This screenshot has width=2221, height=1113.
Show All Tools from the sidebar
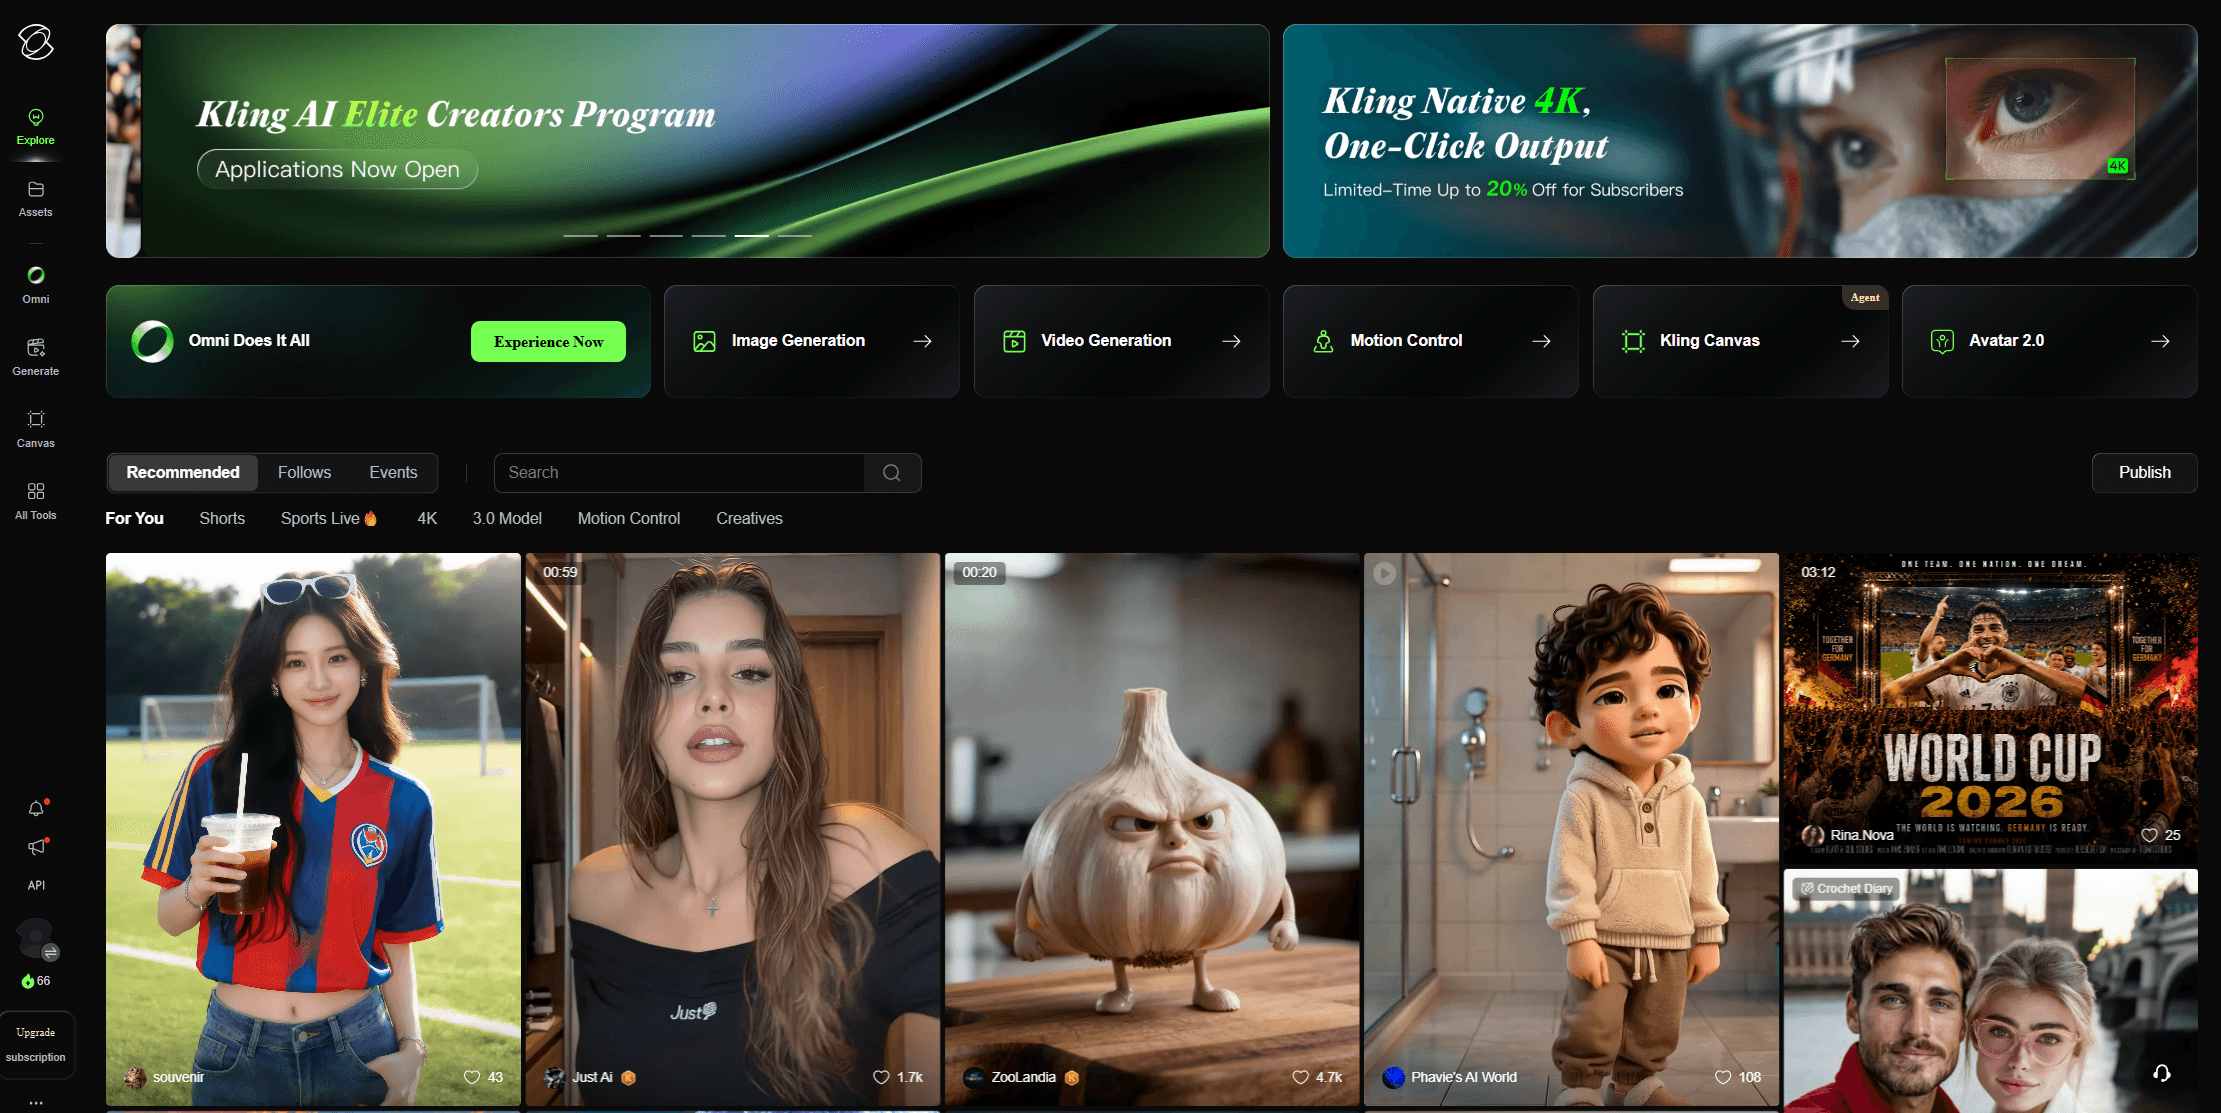pyautogui.click(x=36, y=501)
